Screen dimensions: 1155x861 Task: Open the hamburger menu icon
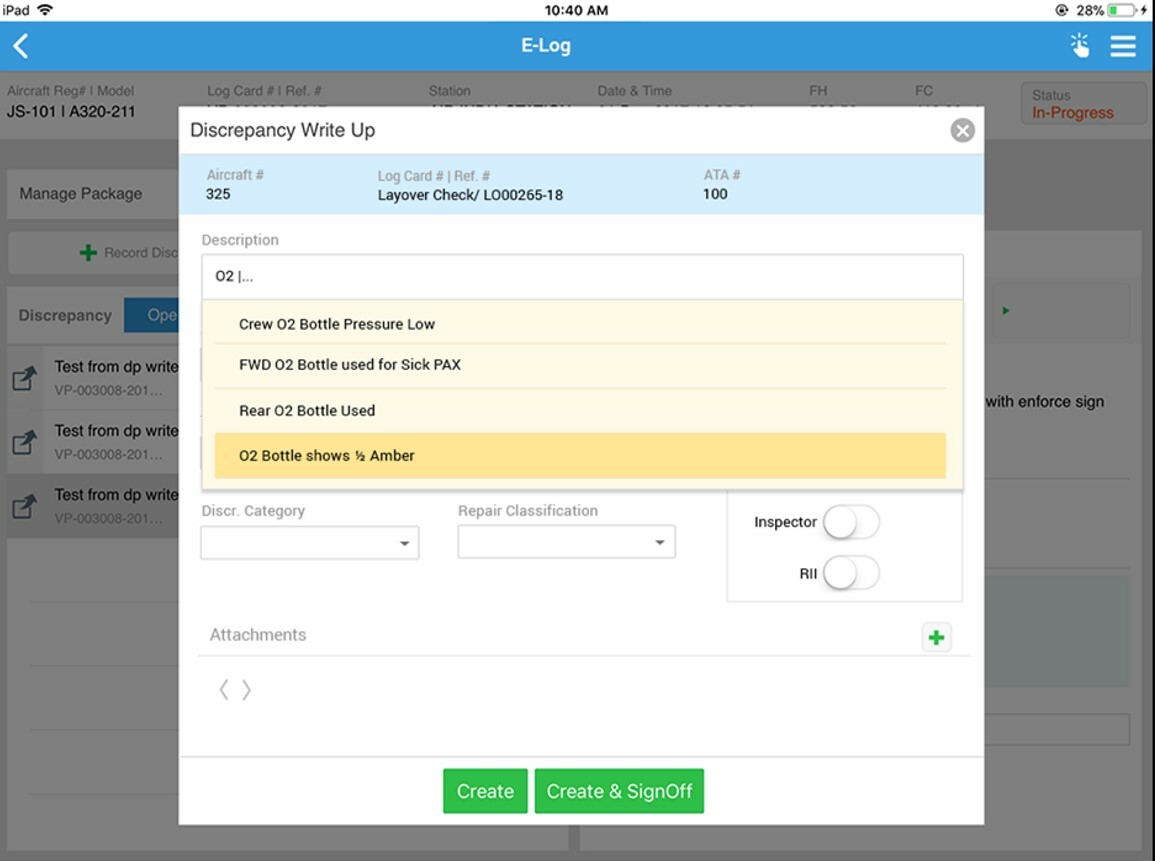(x=1123, y=46)
